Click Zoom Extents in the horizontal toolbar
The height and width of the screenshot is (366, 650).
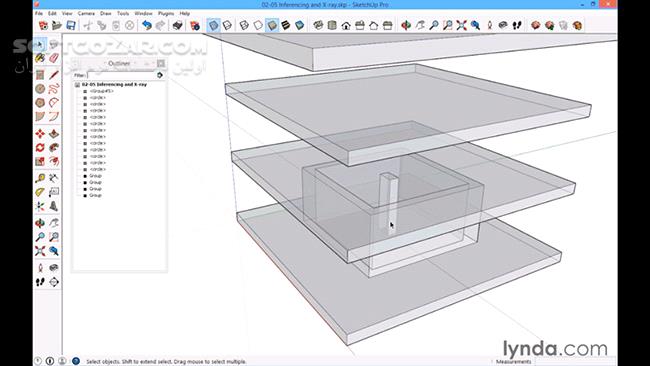coord(461,25)
